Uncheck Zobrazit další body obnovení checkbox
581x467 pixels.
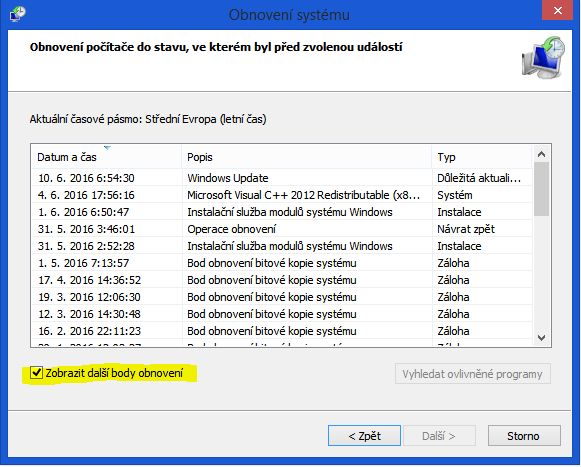click(x=36, y=373)
